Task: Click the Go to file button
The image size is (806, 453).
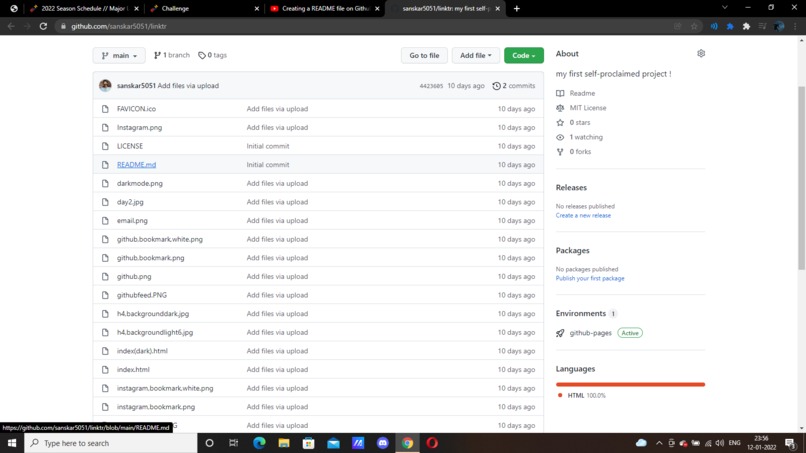Action: [424, 56]
